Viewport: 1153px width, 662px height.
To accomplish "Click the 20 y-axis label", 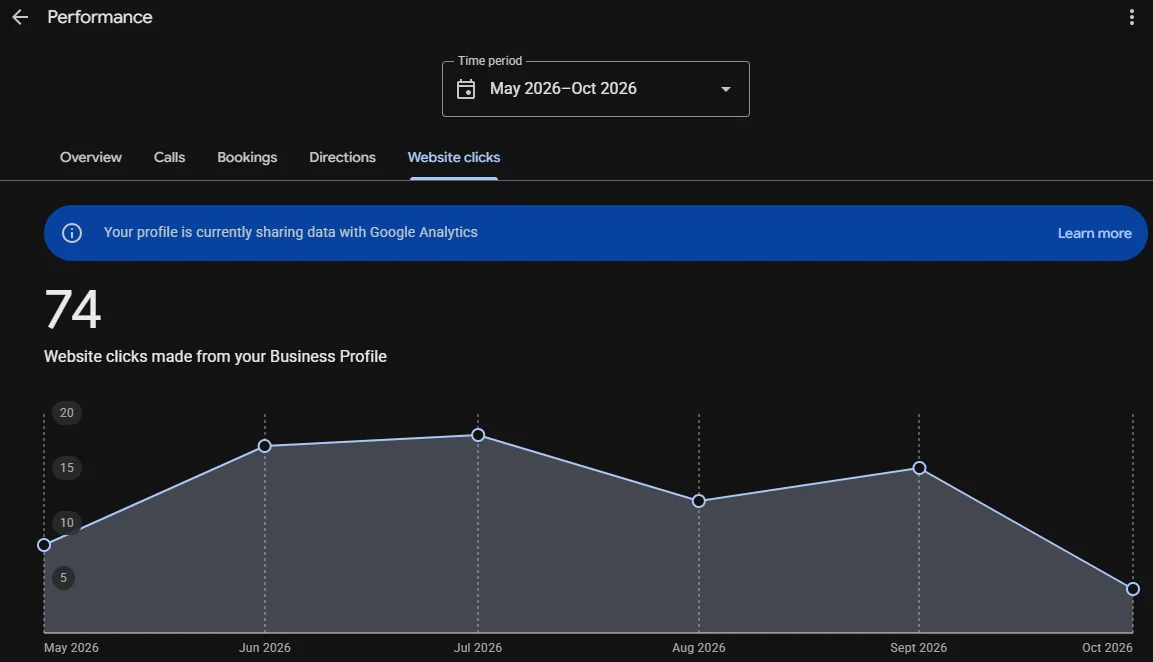I will 67,413.
